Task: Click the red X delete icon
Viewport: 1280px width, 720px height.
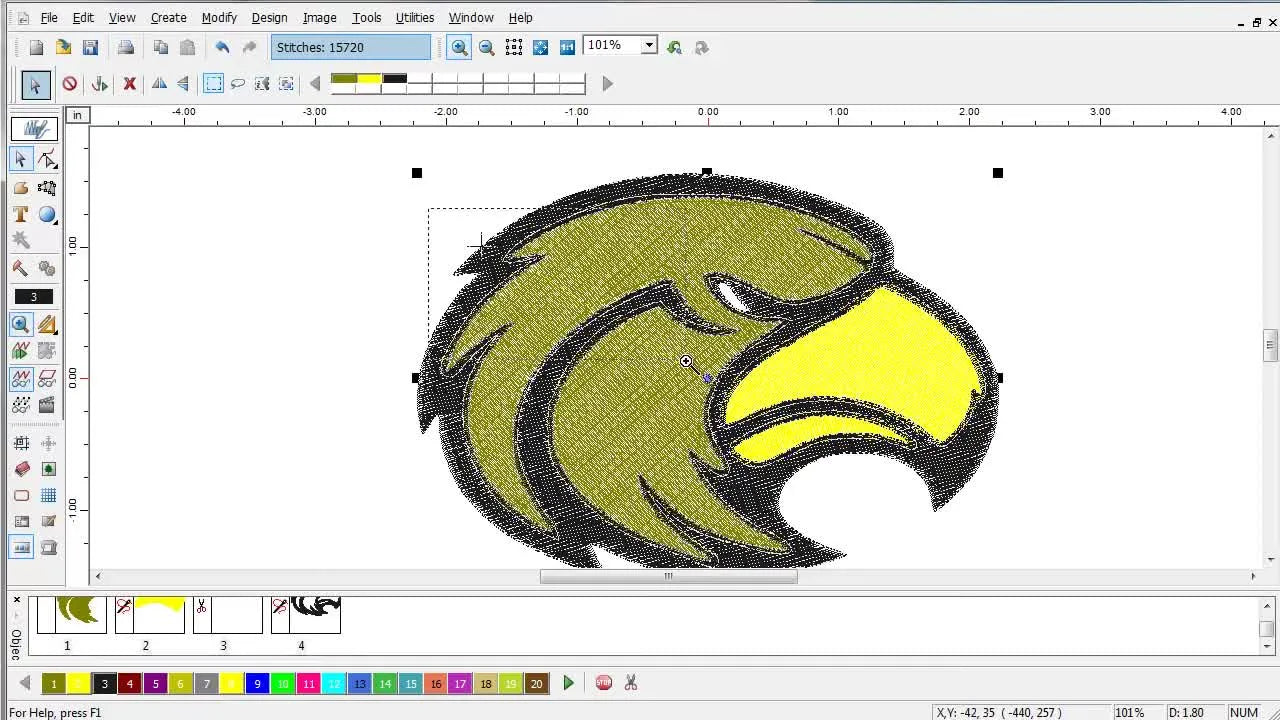Action: 129,84
